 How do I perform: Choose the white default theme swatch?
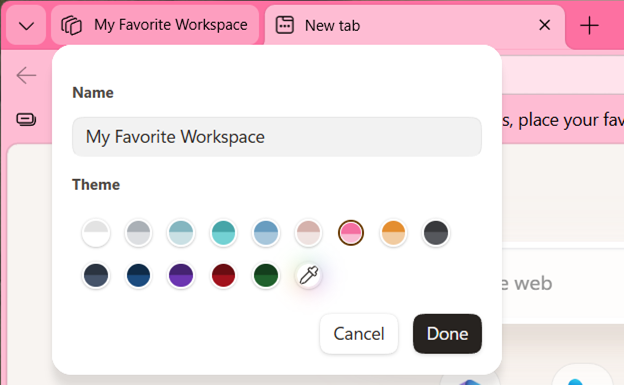click(x=96, y=233)
